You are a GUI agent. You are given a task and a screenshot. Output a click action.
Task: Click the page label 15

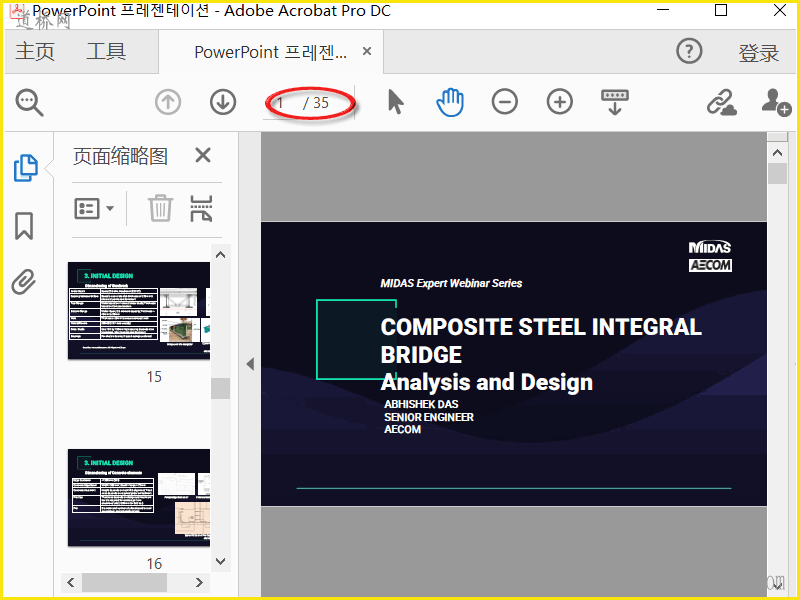(154, 377)
